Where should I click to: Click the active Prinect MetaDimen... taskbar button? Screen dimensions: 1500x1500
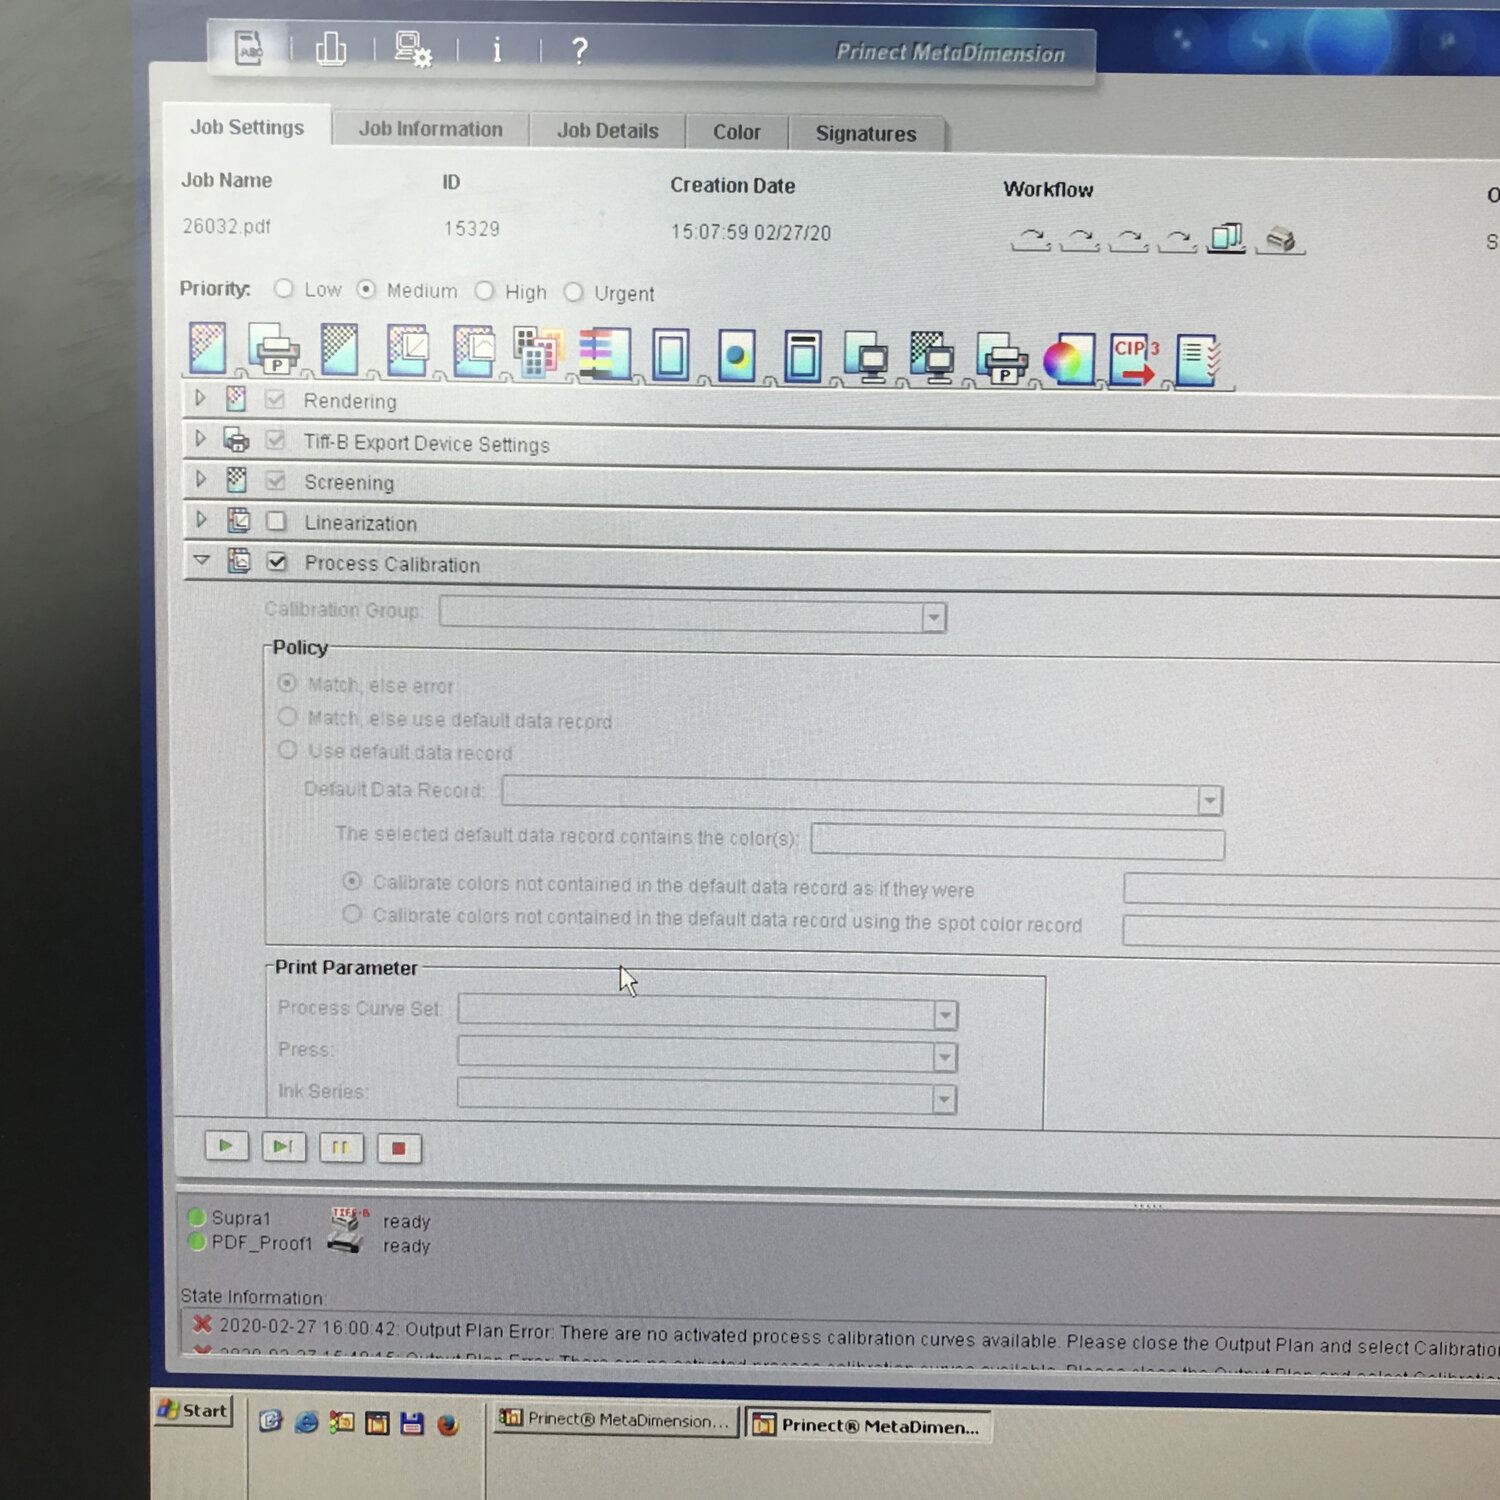868,1426
